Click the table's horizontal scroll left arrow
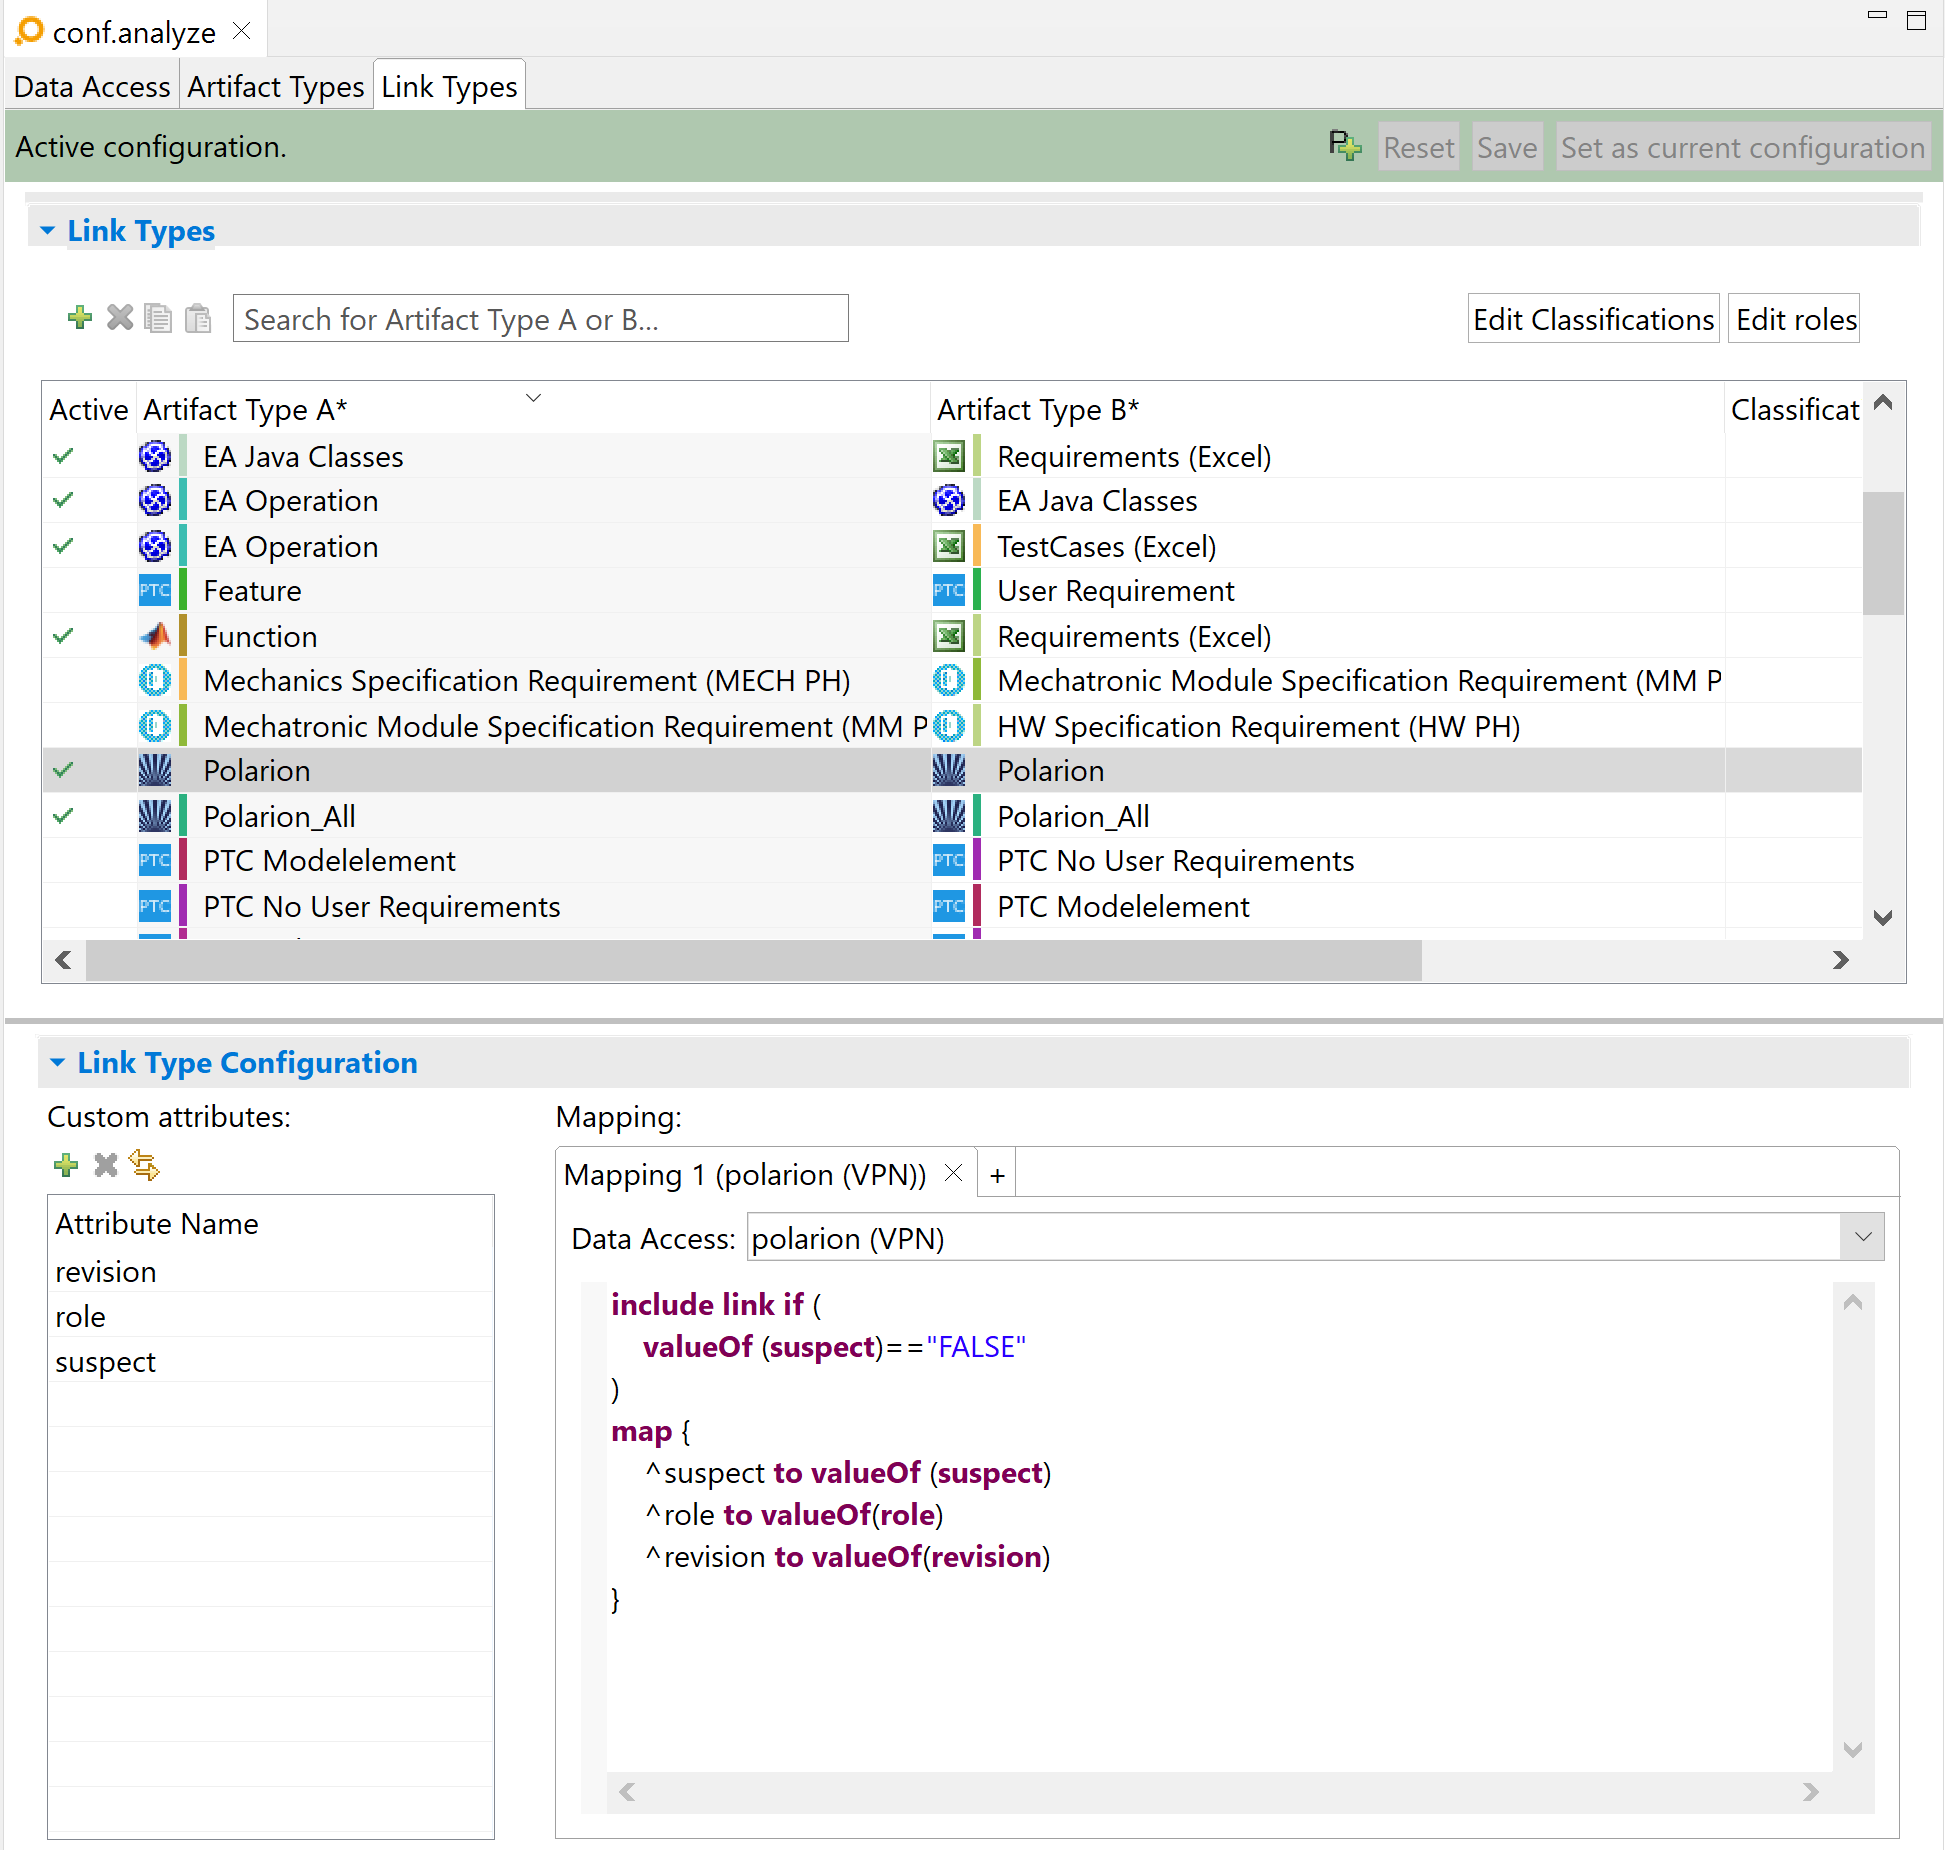The image size is (1945, 1850). coord(63,960)
